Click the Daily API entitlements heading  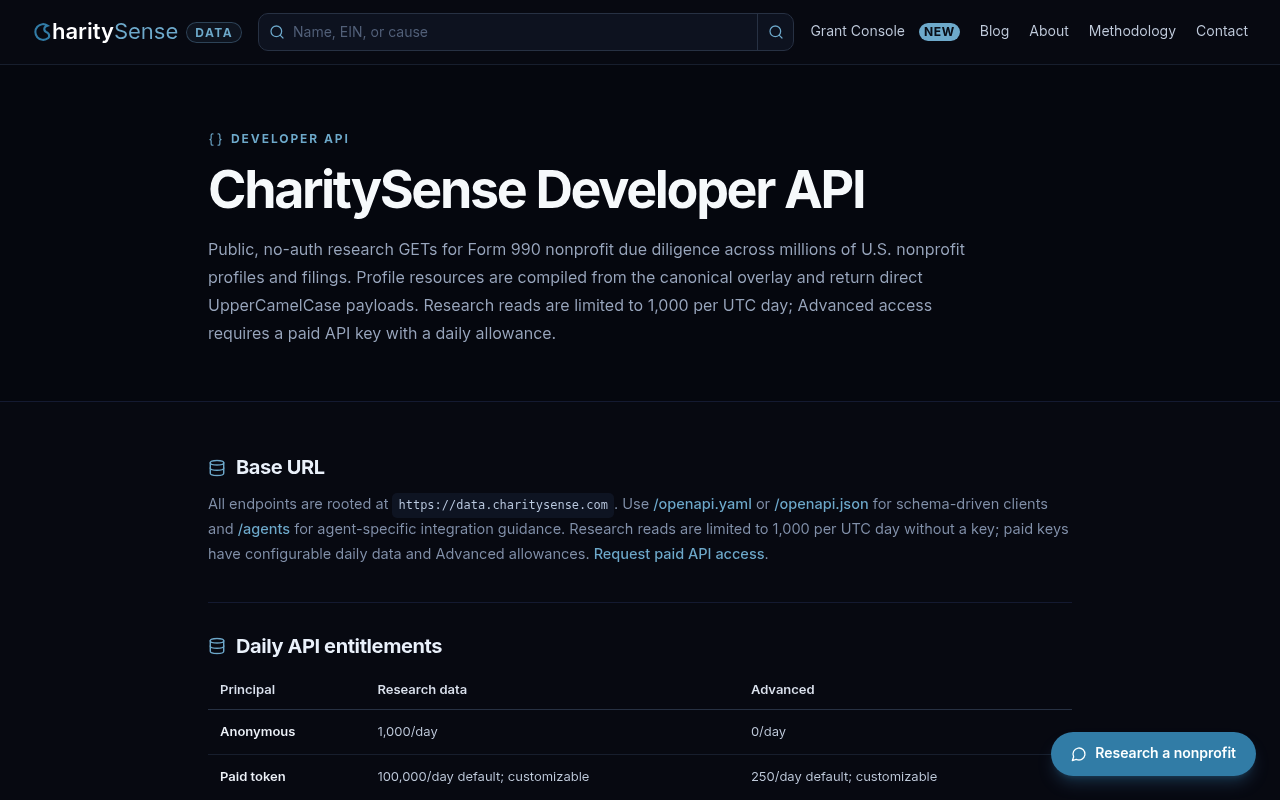coord(339,646)
